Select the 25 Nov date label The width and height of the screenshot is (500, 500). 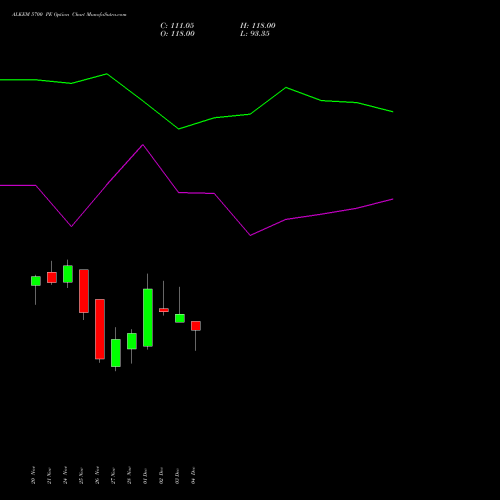click(x=81, y=475)
